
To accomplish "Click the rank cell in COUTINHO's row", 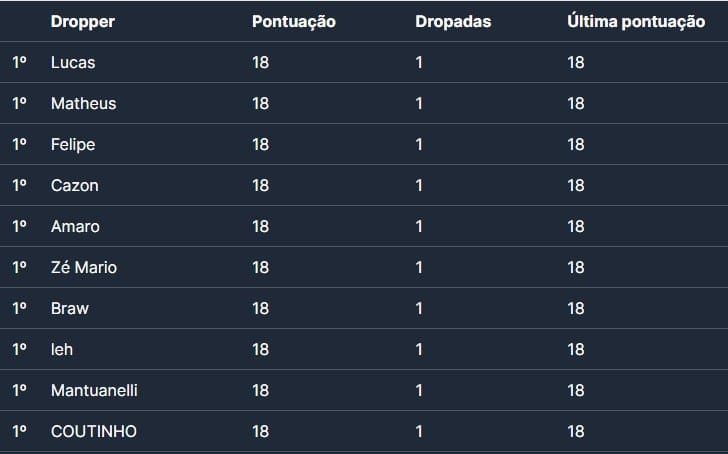I will pos(19,432).
